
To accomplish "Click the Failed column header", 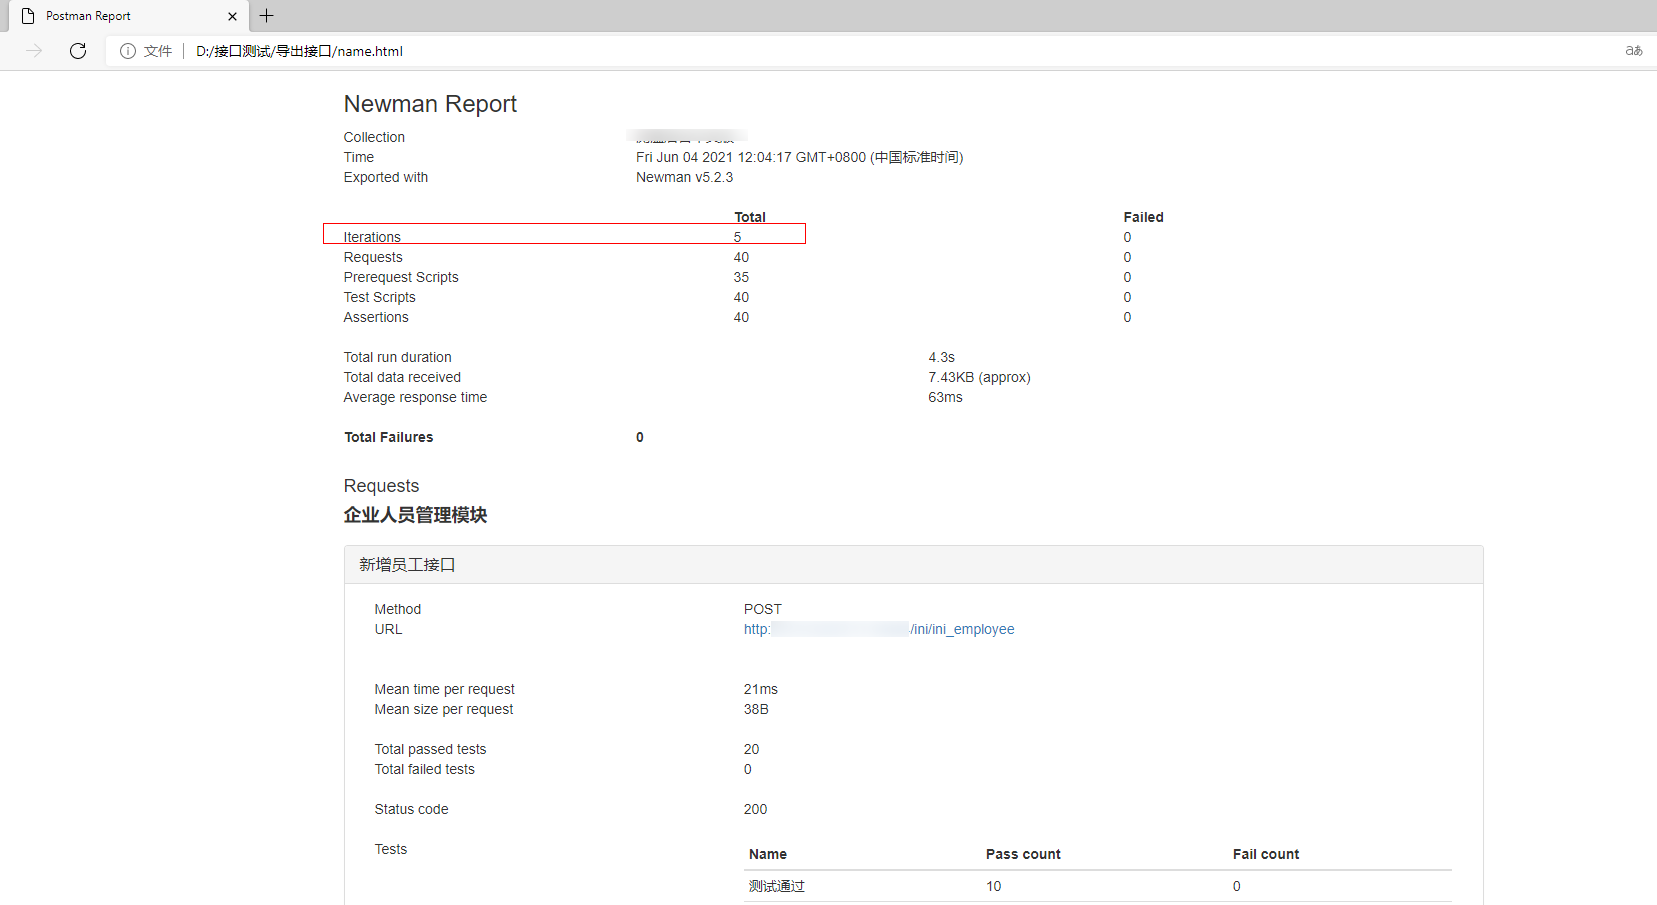I will coord(1144,217).
